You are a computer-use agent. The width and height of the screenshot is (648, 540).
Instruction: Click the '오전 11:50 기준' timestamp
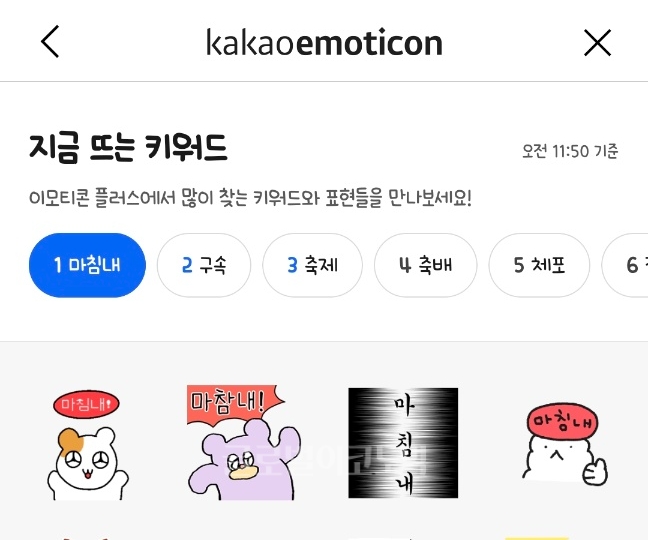[x=570, y=151]
